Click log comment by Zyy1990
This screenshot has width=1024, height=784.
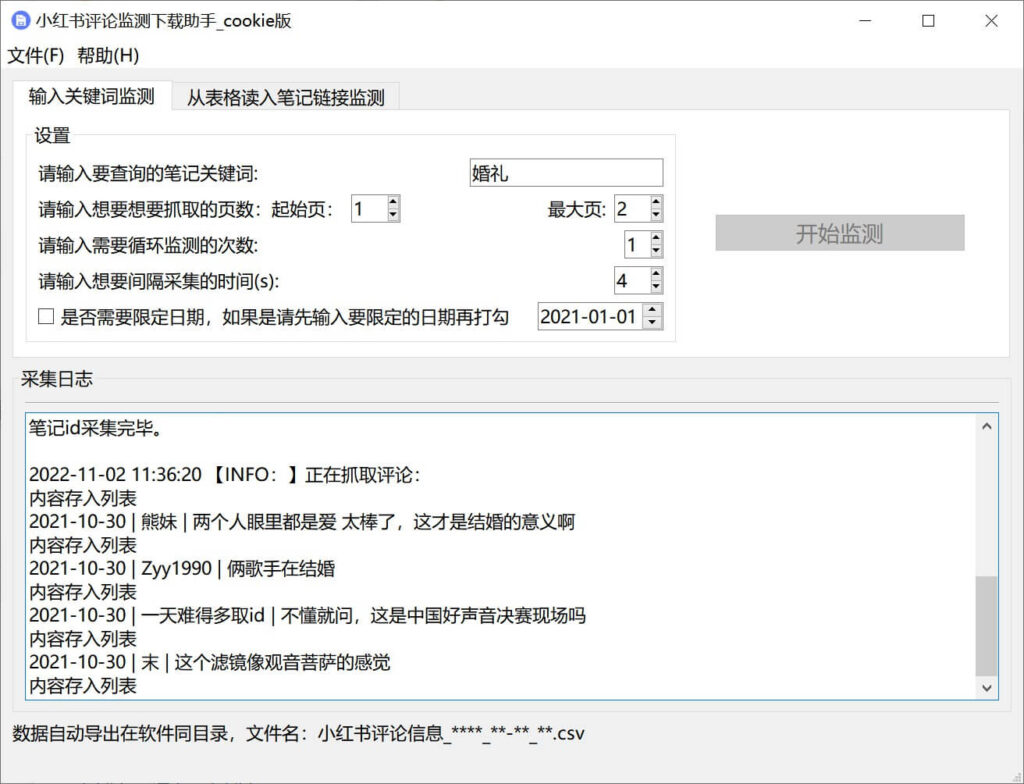182,568
